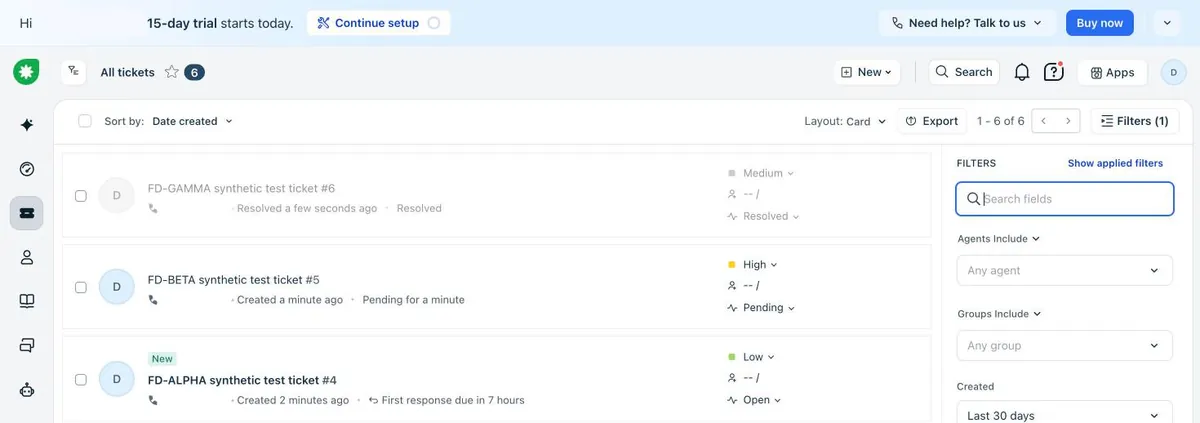1200x423 pixels.
Task: Open FD-ALPHA synthetic test ticket #4
Action: click(242, 380)
